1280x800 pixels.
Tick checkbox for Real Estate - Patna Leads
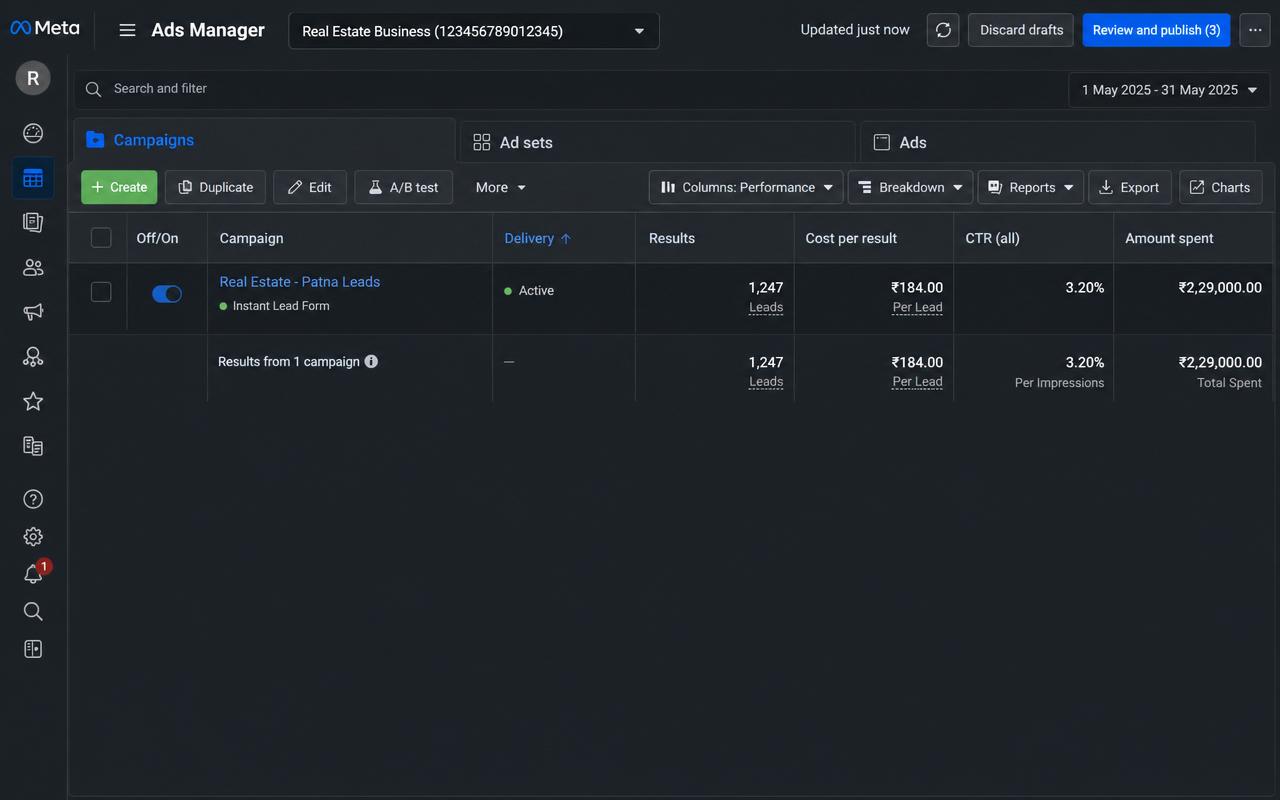click(x=101, y=292)
